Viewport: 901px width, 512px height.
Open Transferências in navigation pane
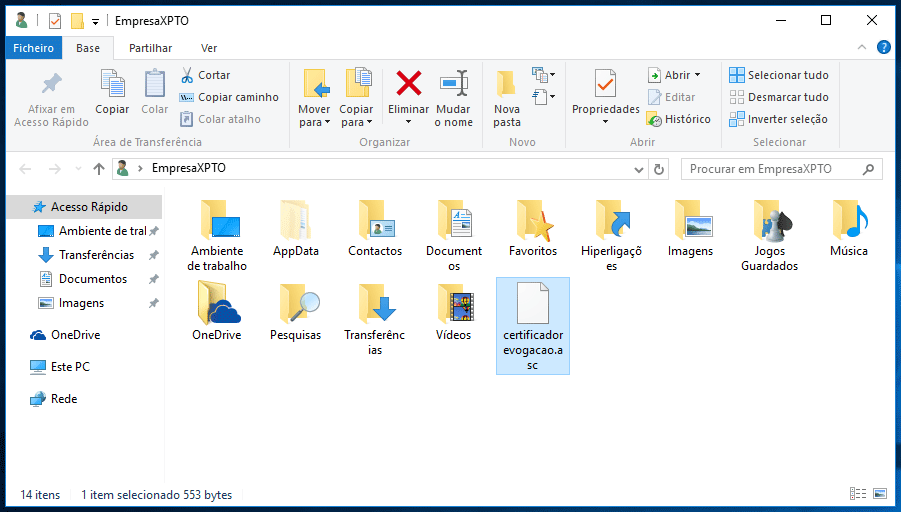click(95, 255)
